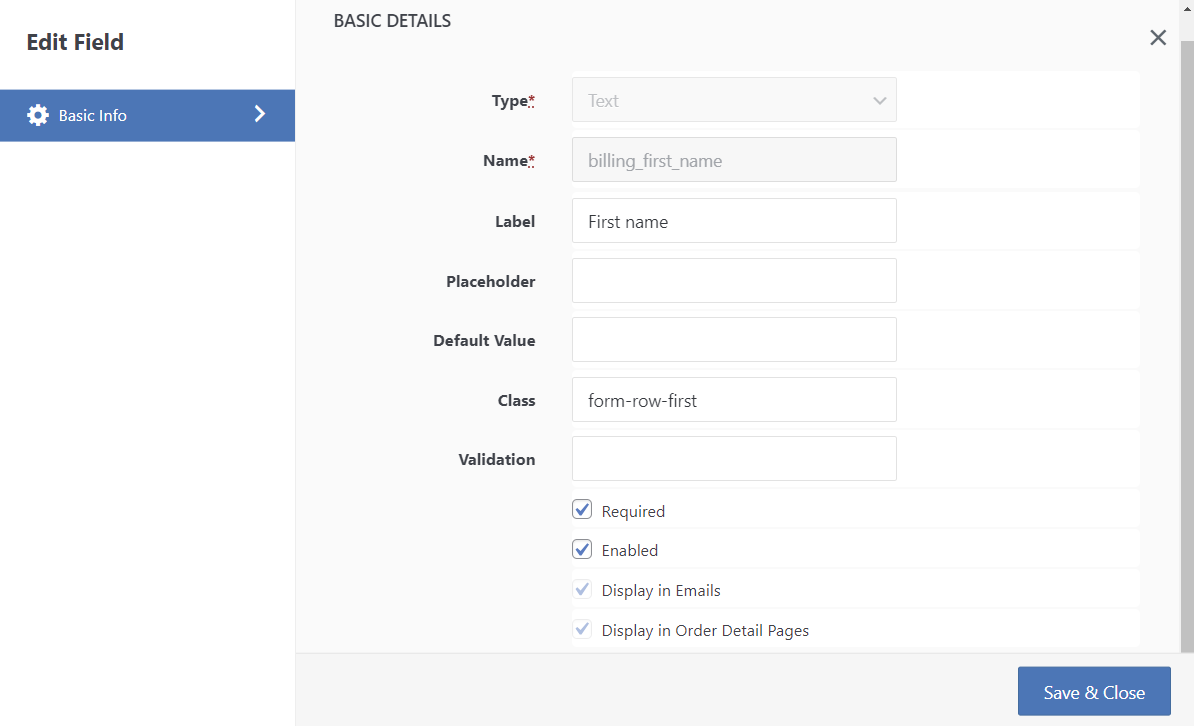Select the Basic Info sidebar tab
This screenshot has height=726, width=1194.
[x=120, y=115]
